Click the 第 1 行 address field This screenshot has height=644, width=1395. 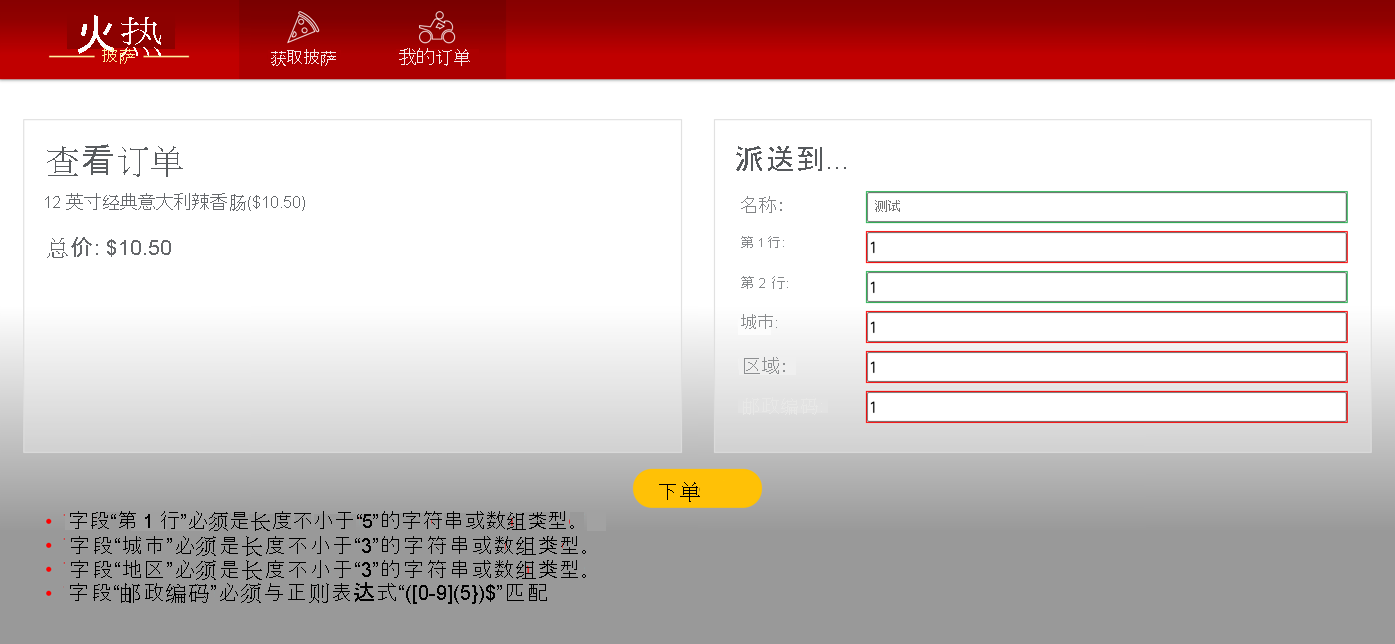[x=1105, y=246]
